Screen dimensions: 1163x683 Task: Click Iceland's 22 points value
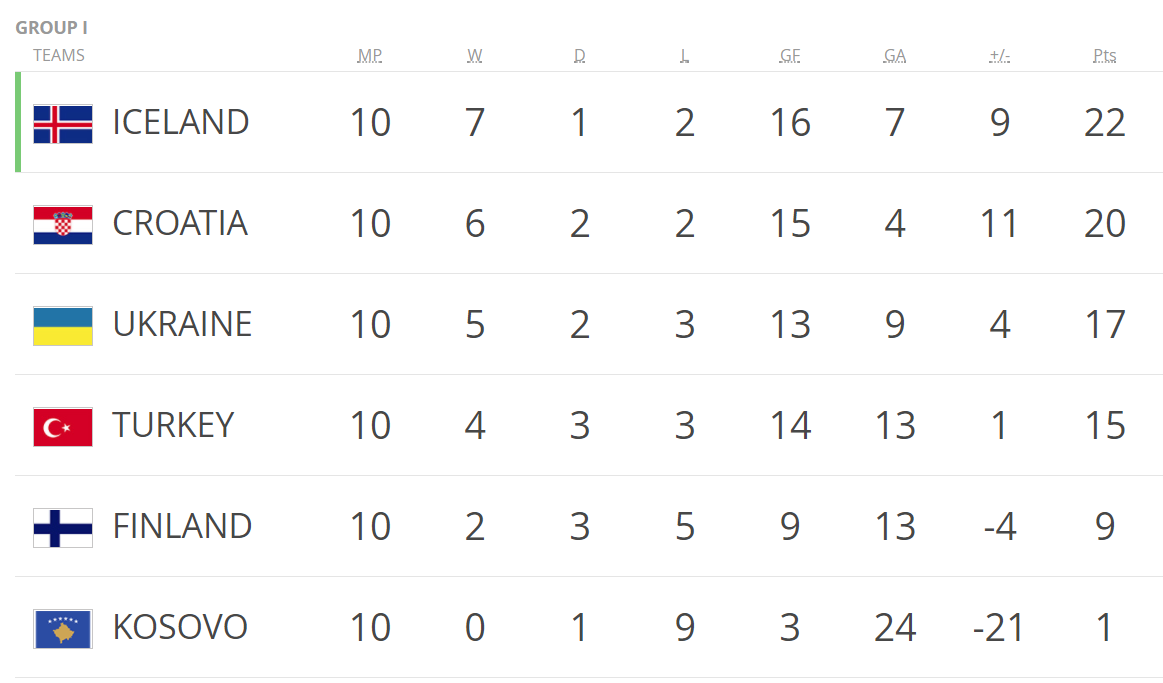[x=1105, y=123]
